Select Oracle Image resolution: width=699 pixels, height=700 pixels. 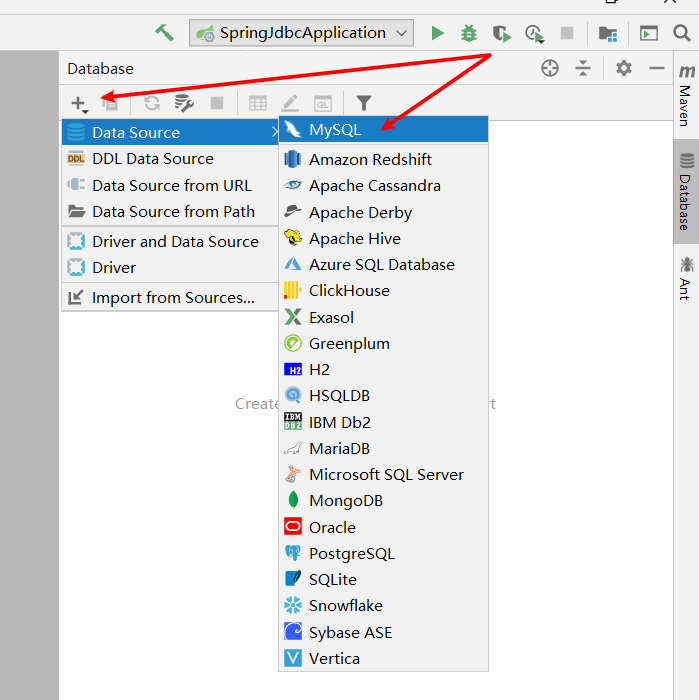[383, 527]
